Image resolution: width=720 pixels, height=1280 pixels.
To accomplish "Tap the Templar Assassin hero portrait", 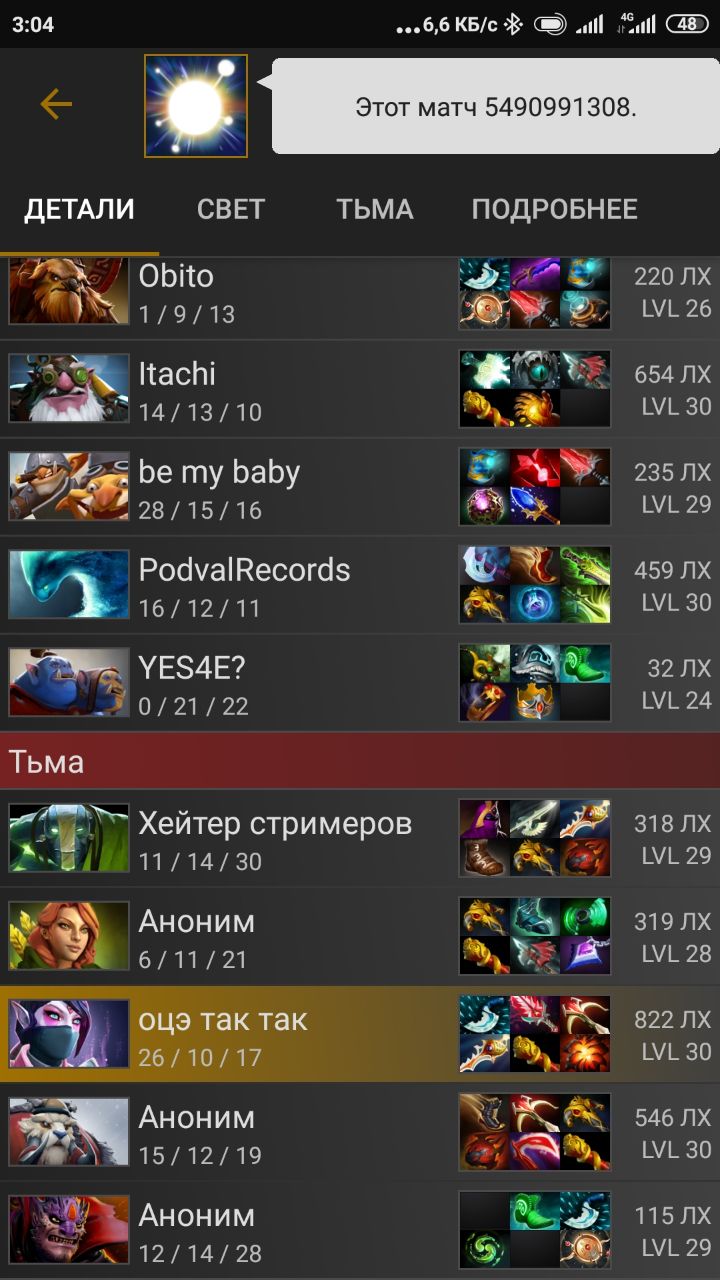I will tap(69, 1034).
